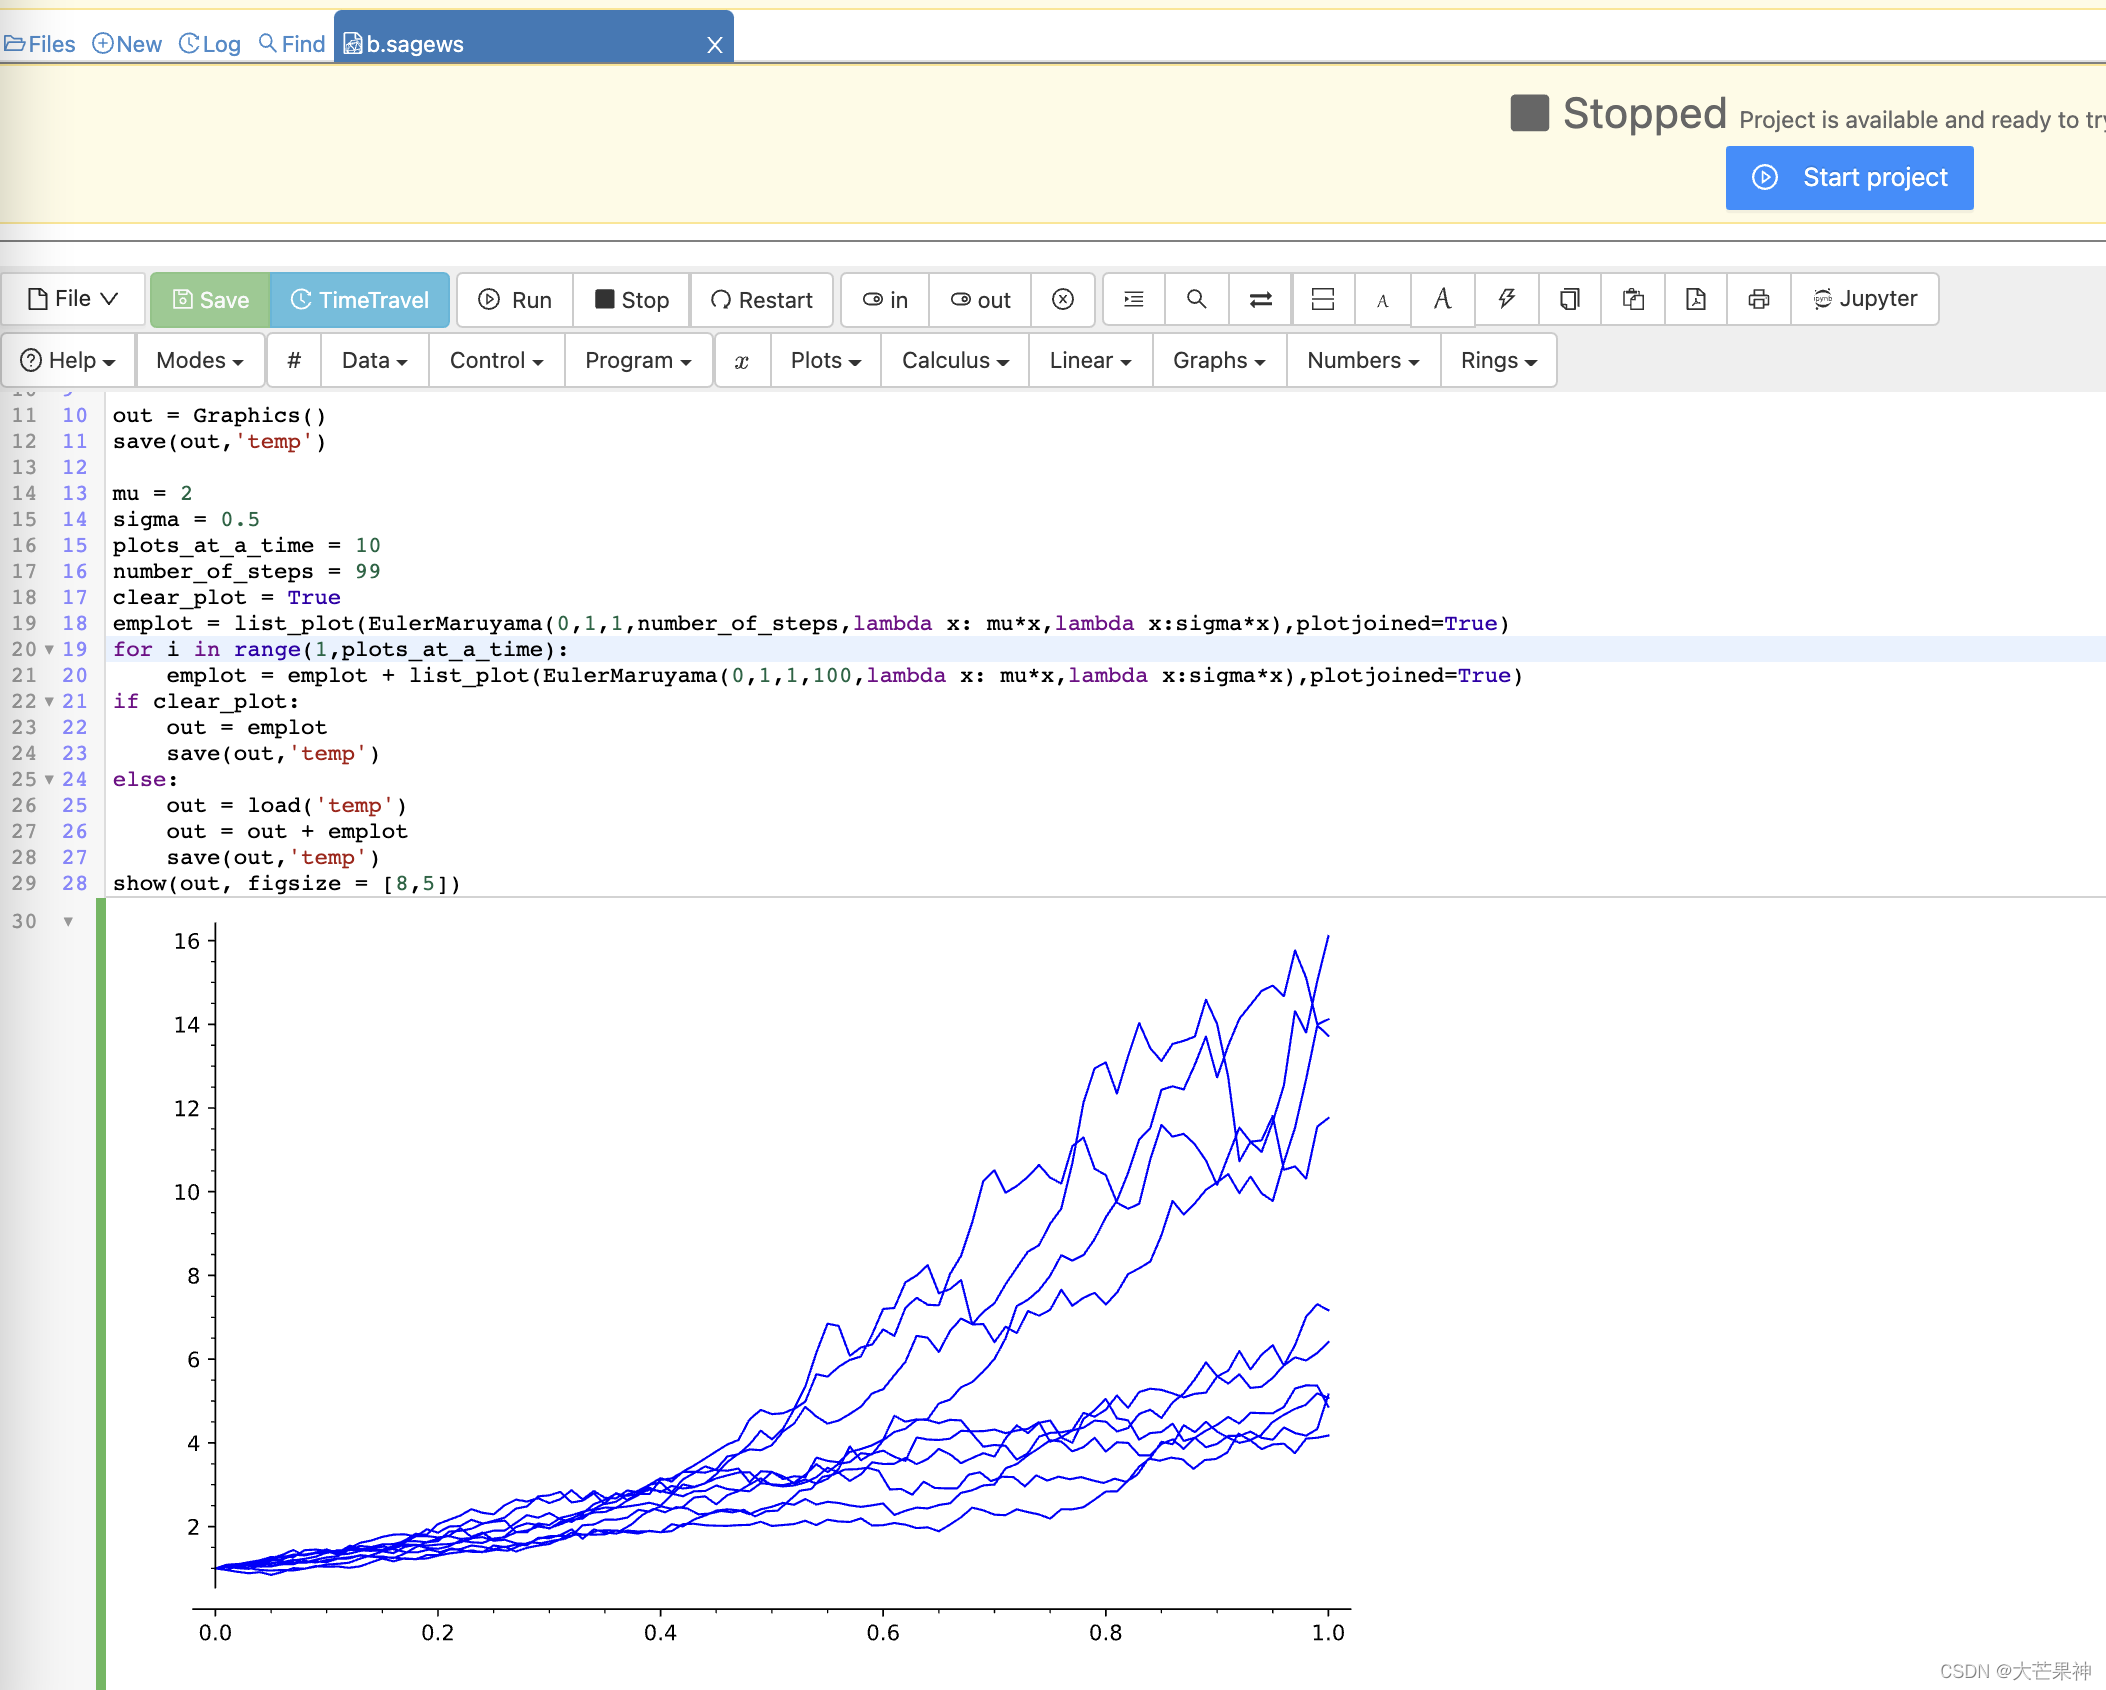Click the paste clipboard icon

point(1633,299)
